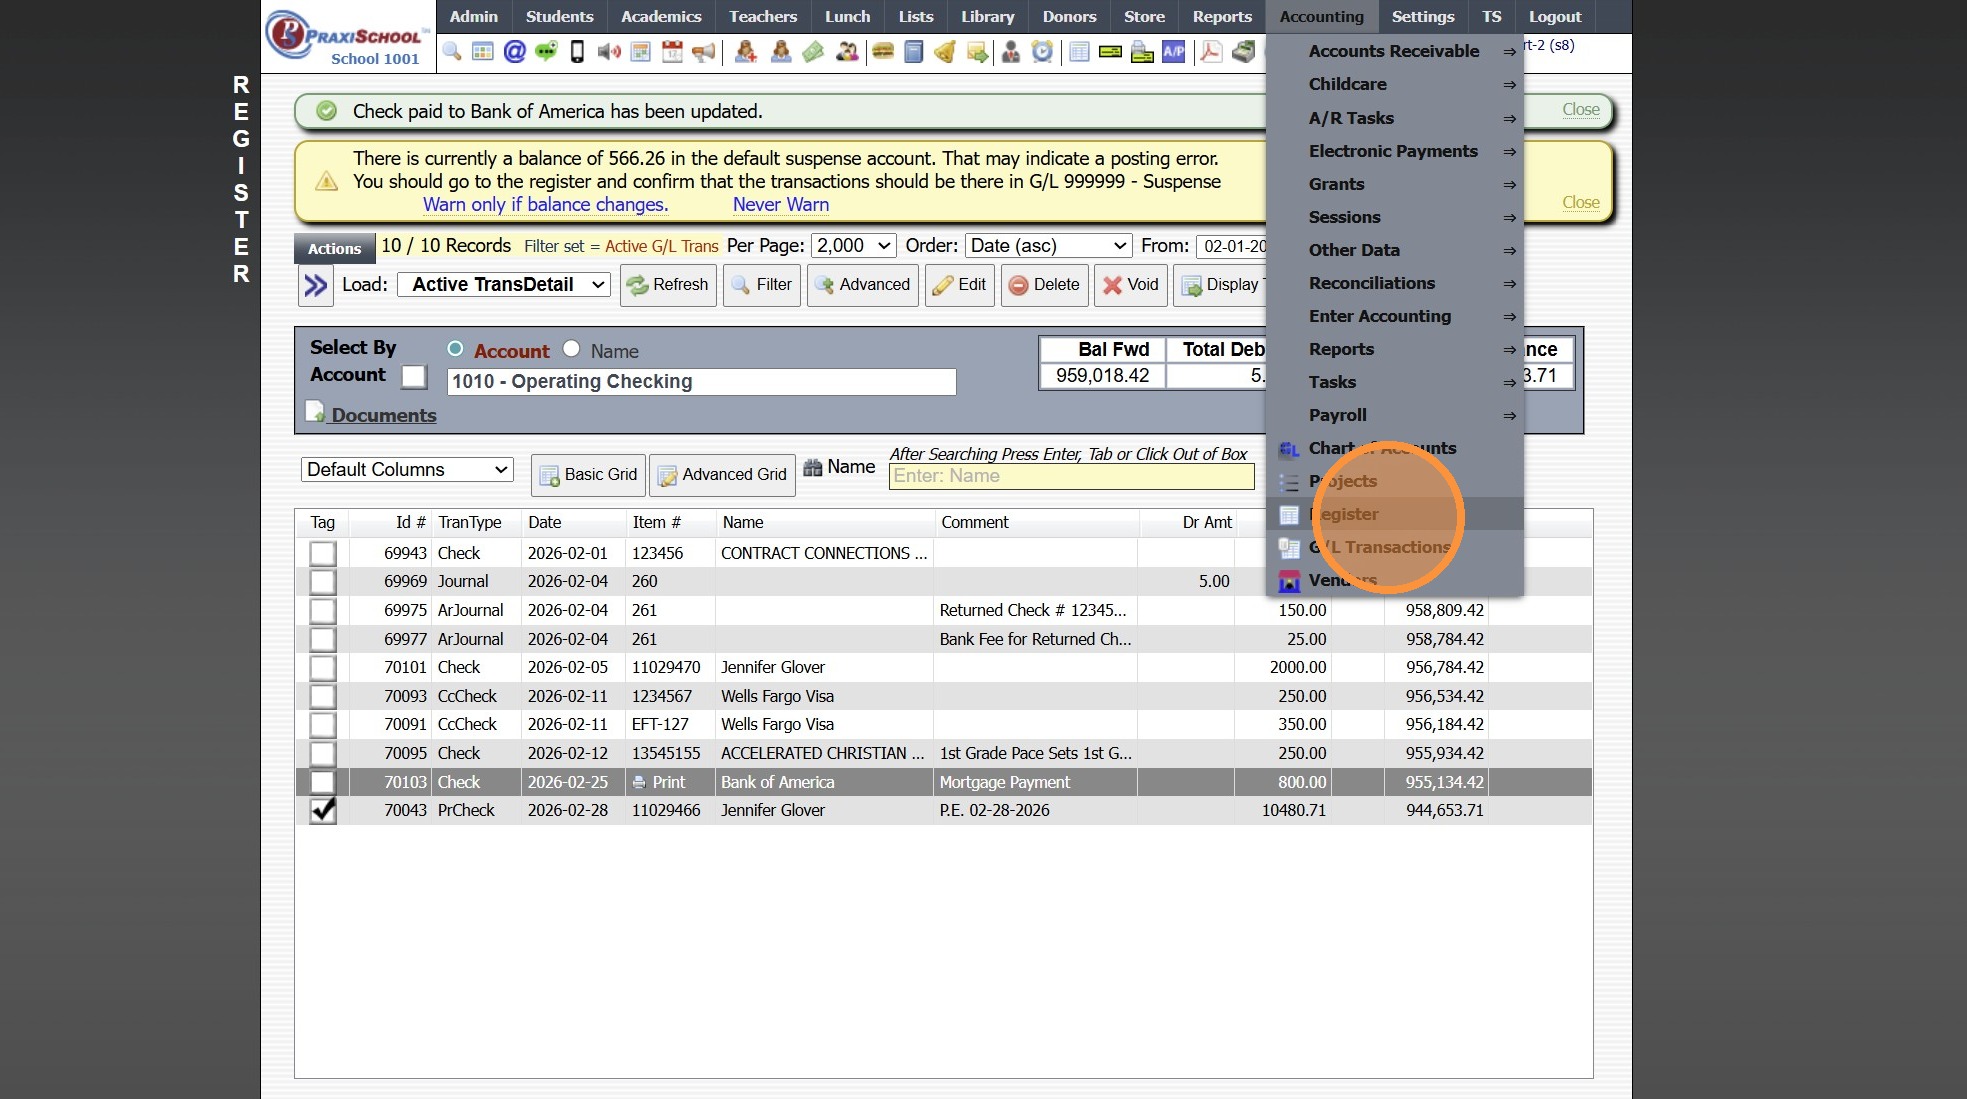
Task: Expand actions with double-chevron icon
Action: 316,286
